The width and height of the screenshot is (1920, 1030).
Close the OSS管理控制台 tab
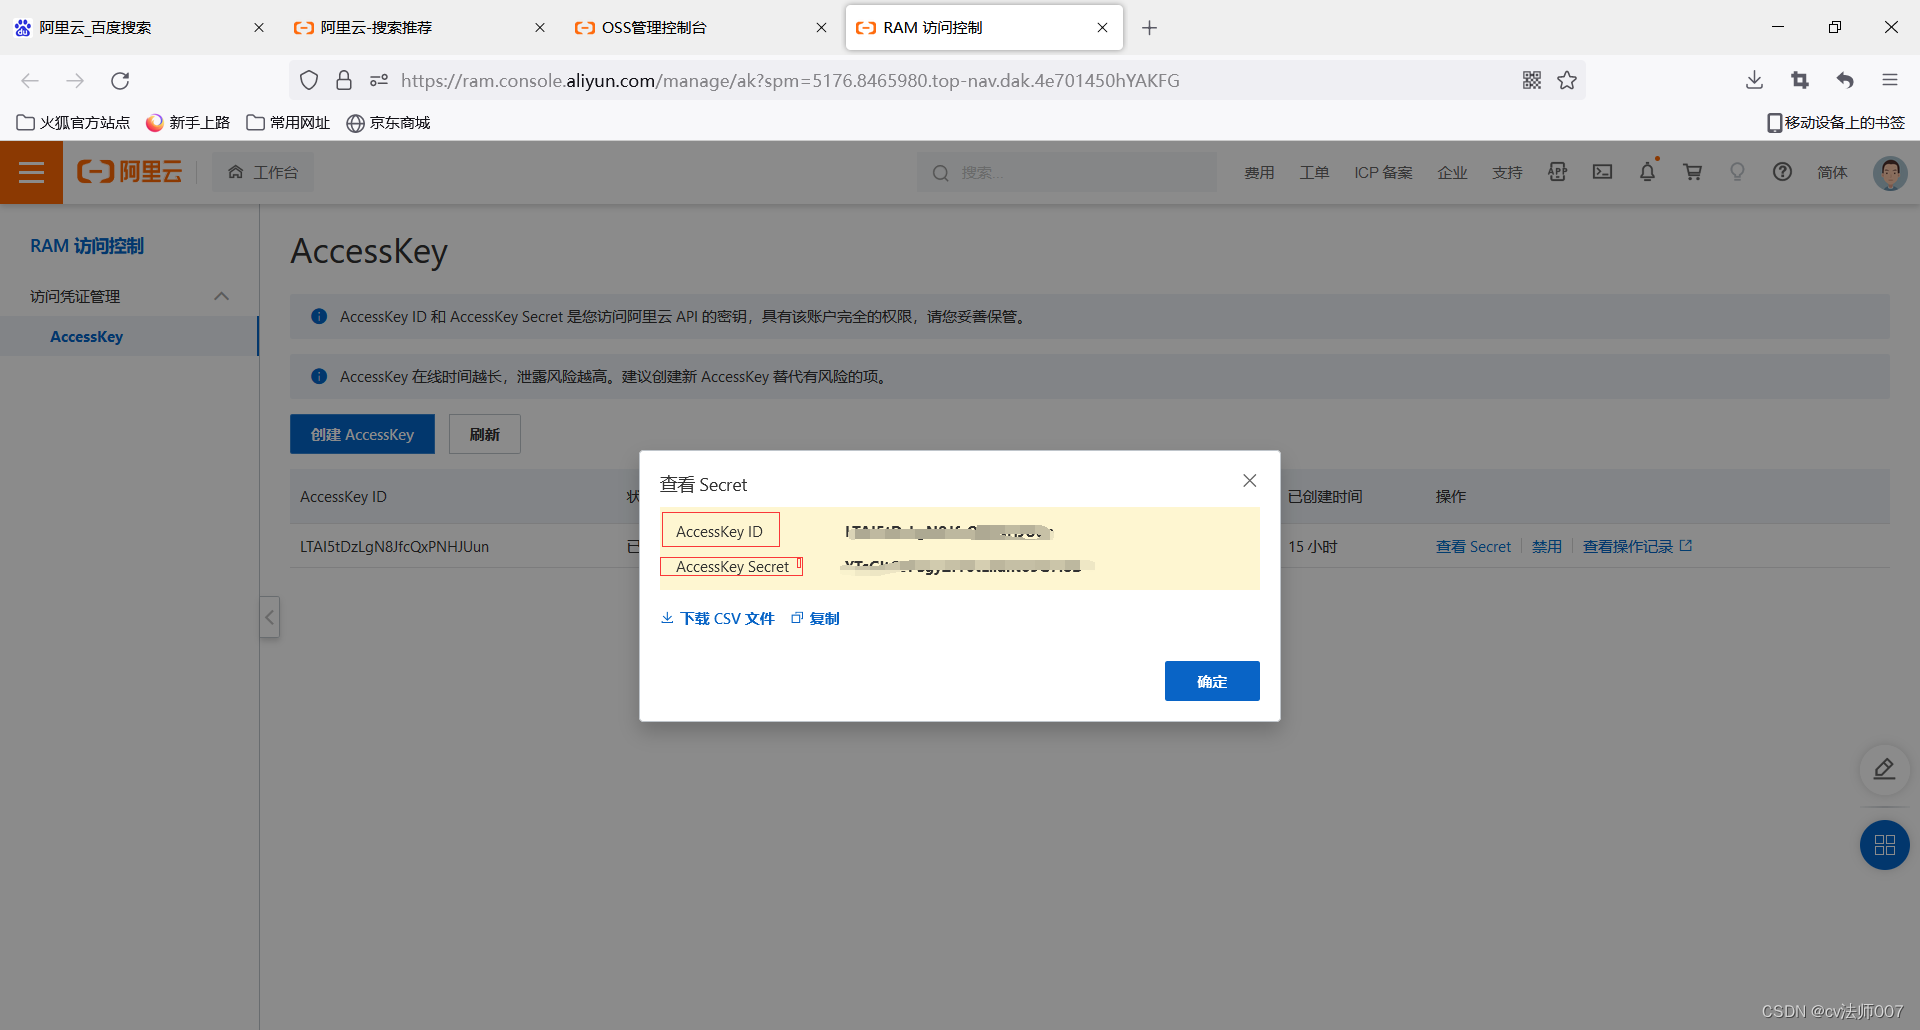click(821, 28)
